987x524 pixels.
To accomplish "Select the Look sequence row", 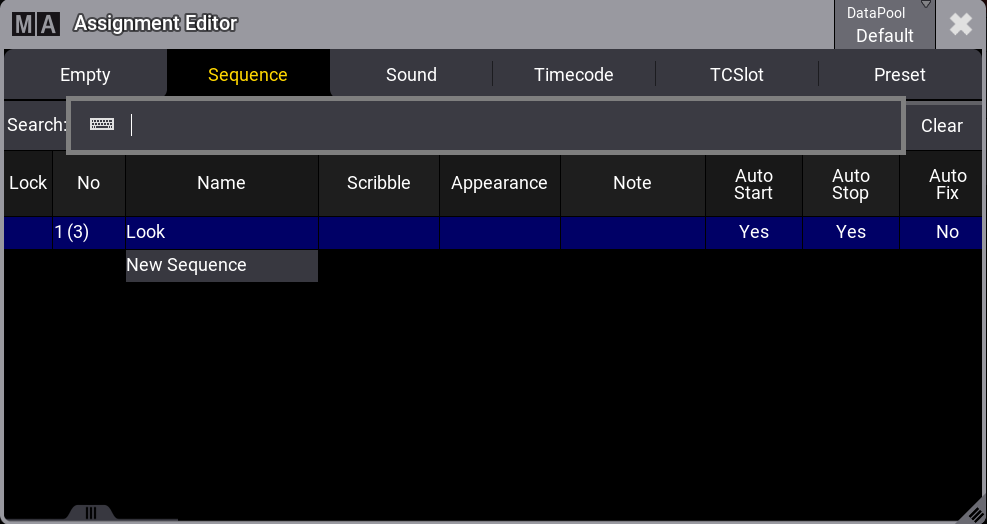I will pyautogui.click(x=221, y=232).
